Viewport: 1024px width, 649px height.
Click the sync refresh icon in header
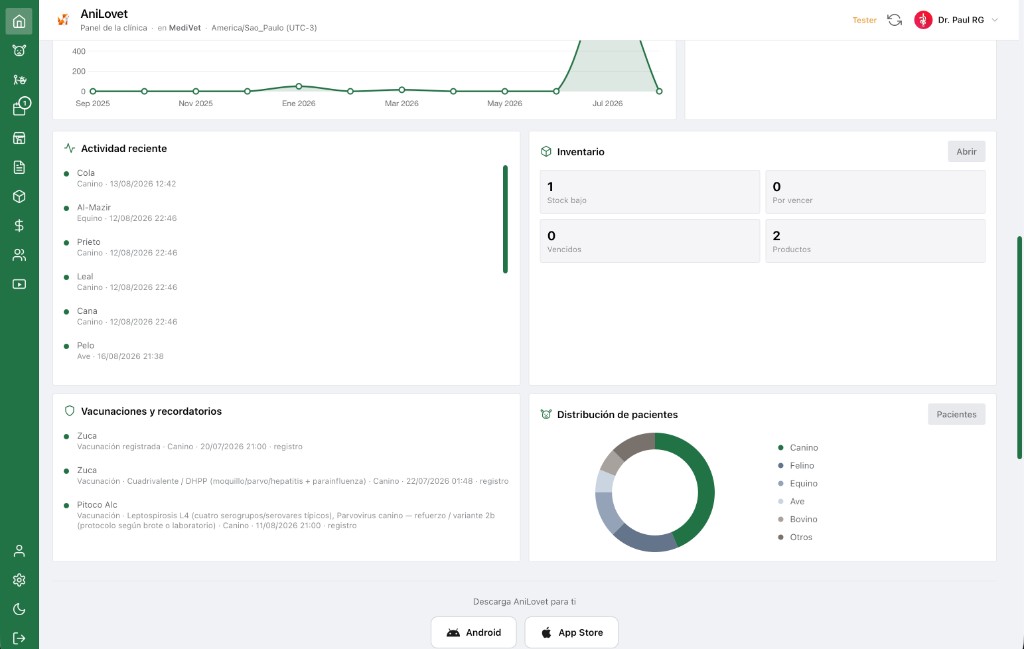(895, 20)
